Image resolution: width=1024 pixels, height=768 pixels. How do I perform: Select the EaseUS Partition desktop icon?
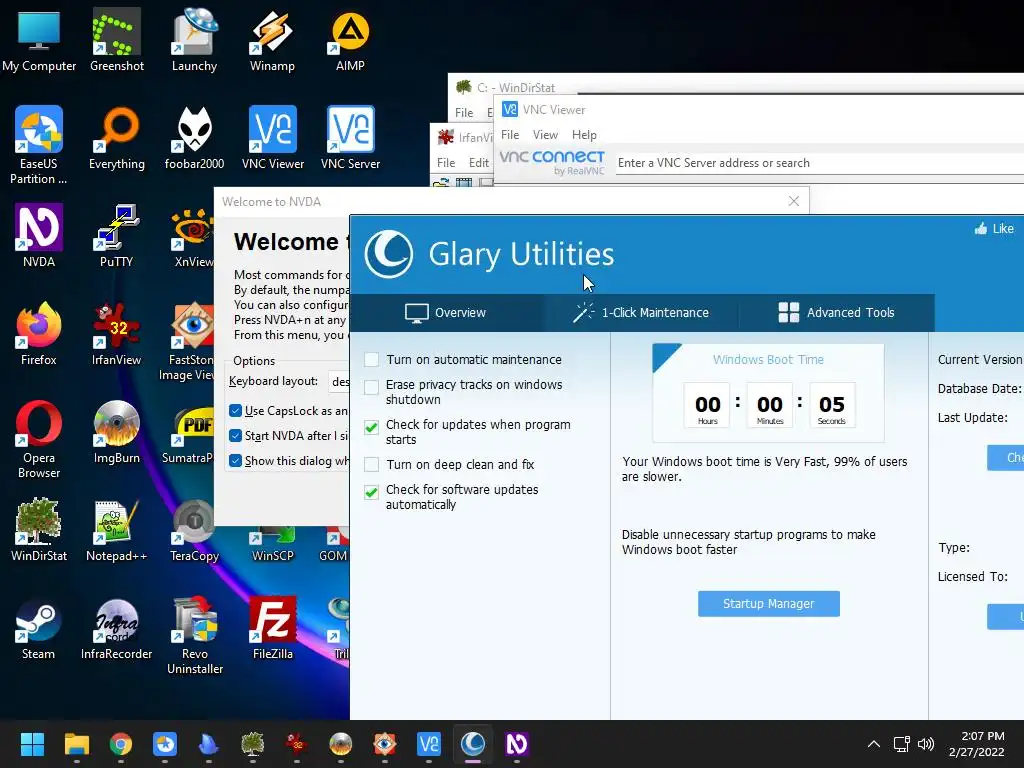point(39,145)
